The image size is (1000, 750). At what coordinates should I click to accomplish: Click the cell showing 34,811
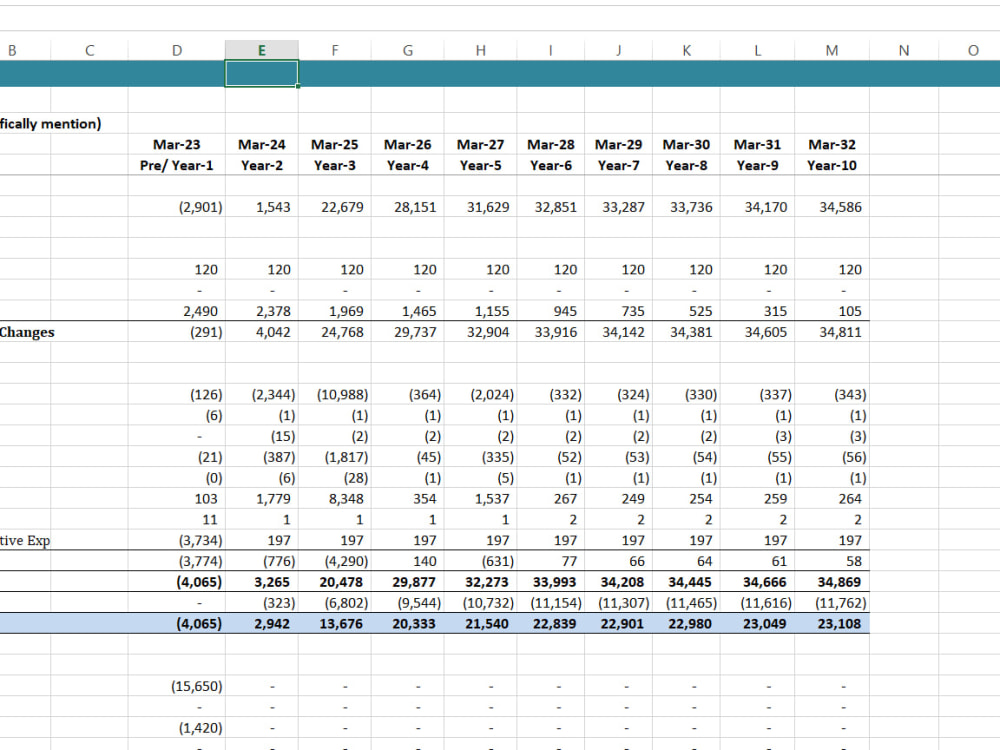pos(832,332)
